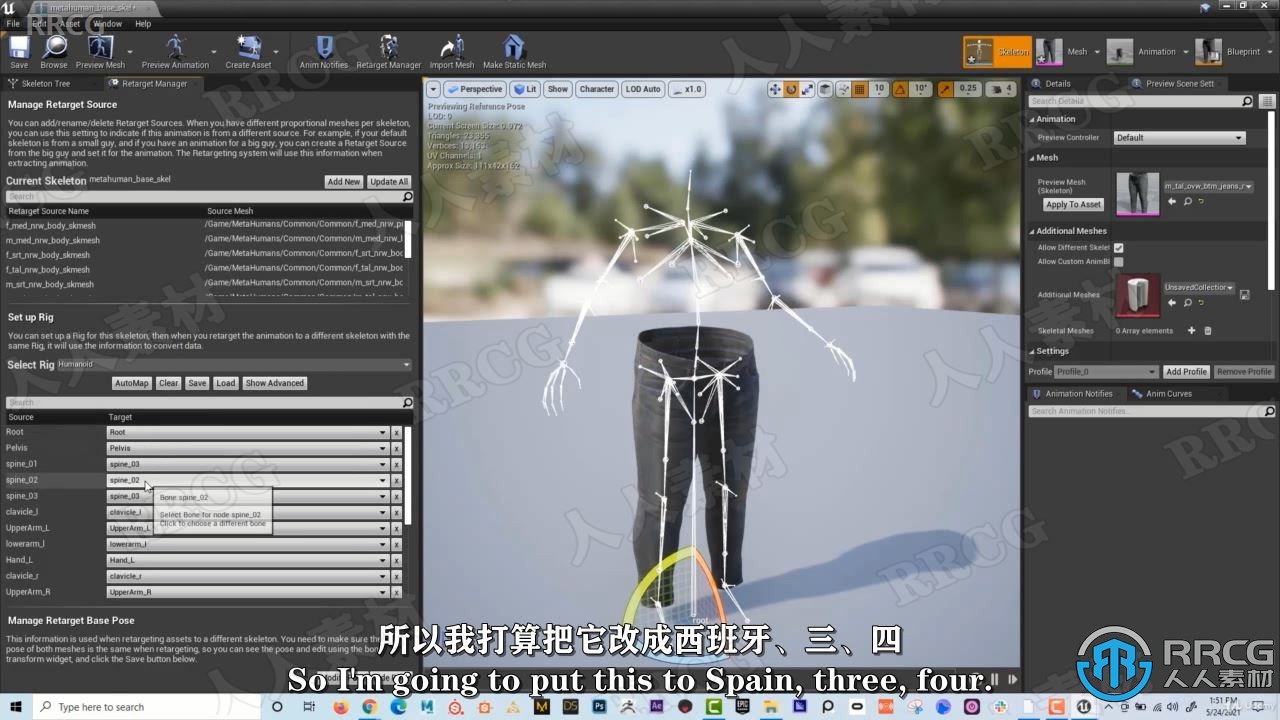Click the Add Profile button
The image size is (1280, 720).
[1187, 372]
